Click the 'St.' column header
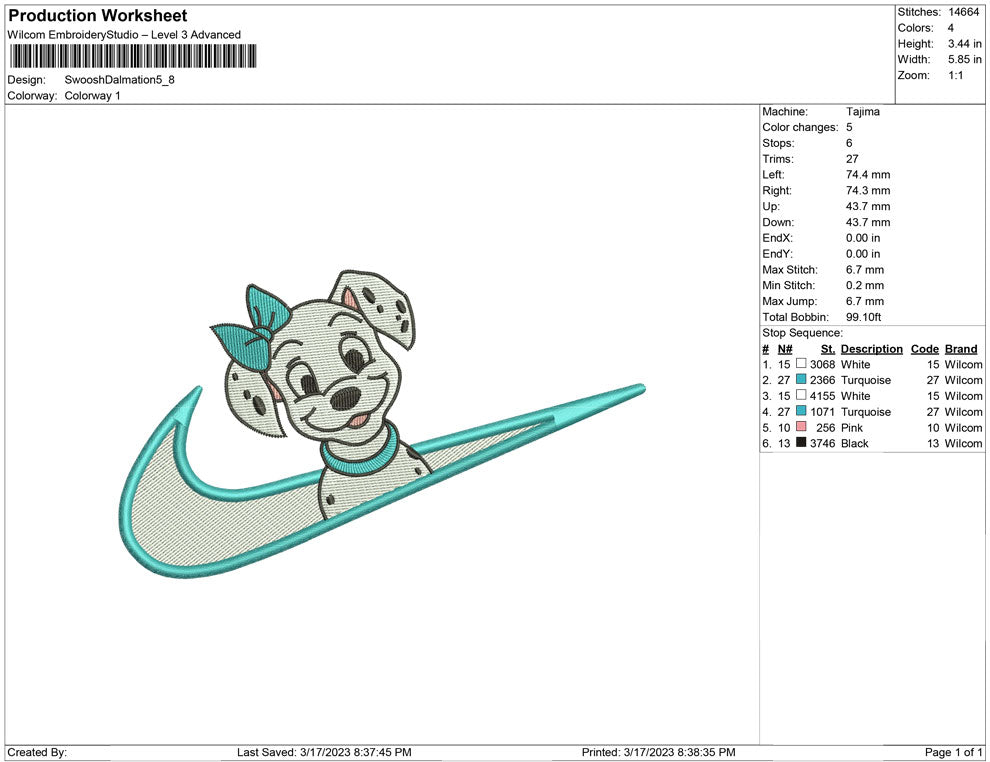The height and width of the screenshot is (762, 990). tap(828, 348)
